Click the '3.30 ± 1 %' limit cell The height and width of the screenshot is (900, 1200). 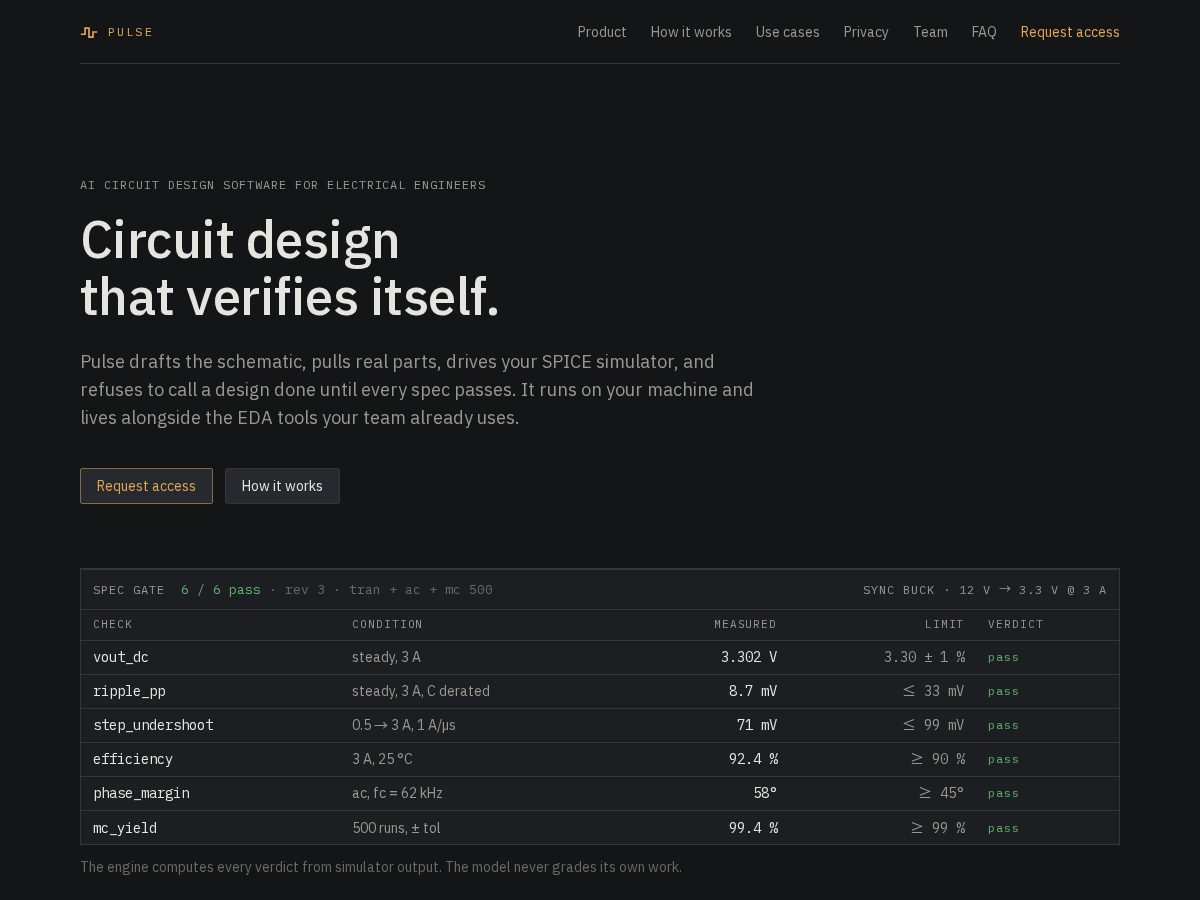tap(924, 657)
